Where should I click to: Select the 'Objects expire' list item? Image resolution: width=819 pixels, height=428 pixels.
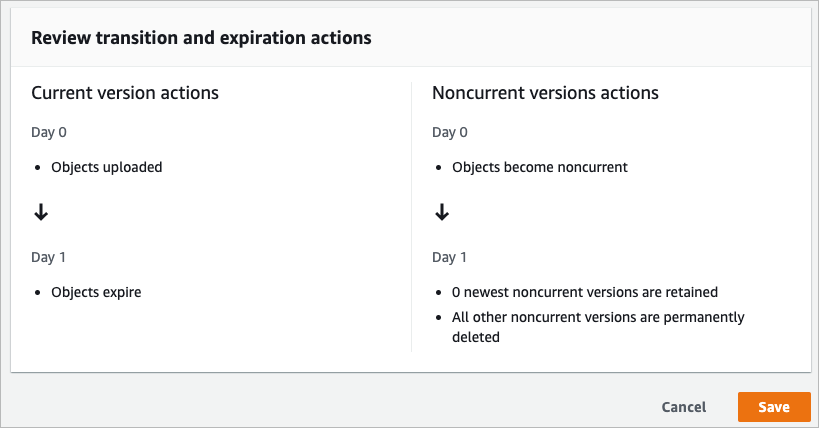[96, 292]
